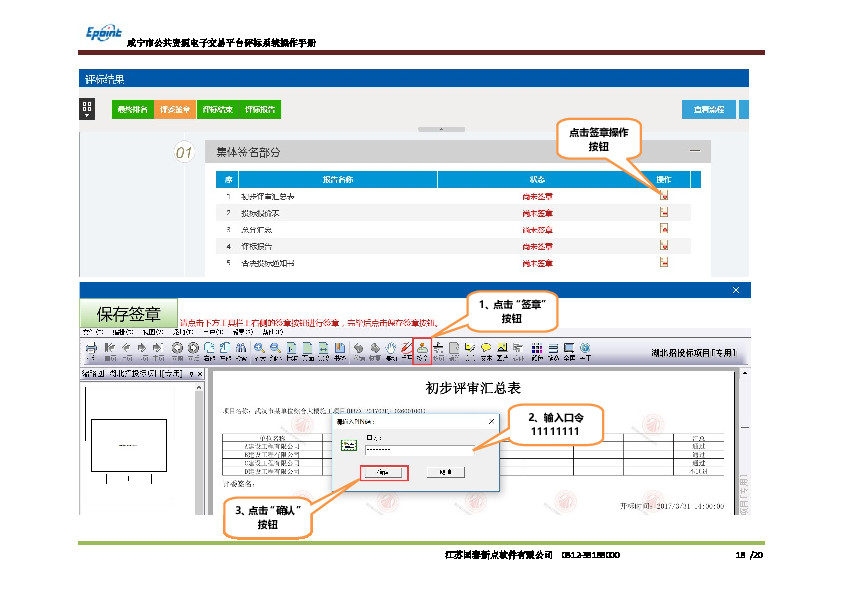The image size is (842, 595).
Task: Click signature icon for fifth report row
Action: click(x=663, y=264)
